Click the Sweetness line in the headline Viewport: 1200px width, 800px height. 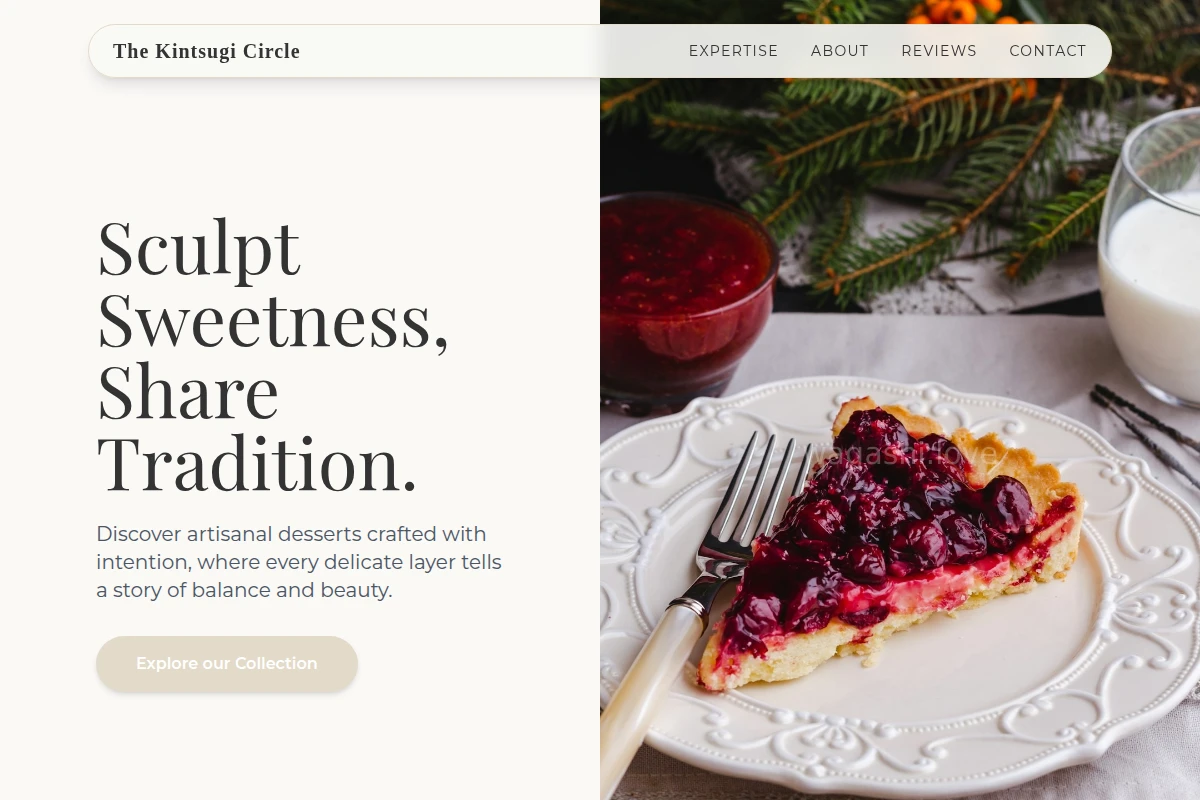[x=272, y=320]
